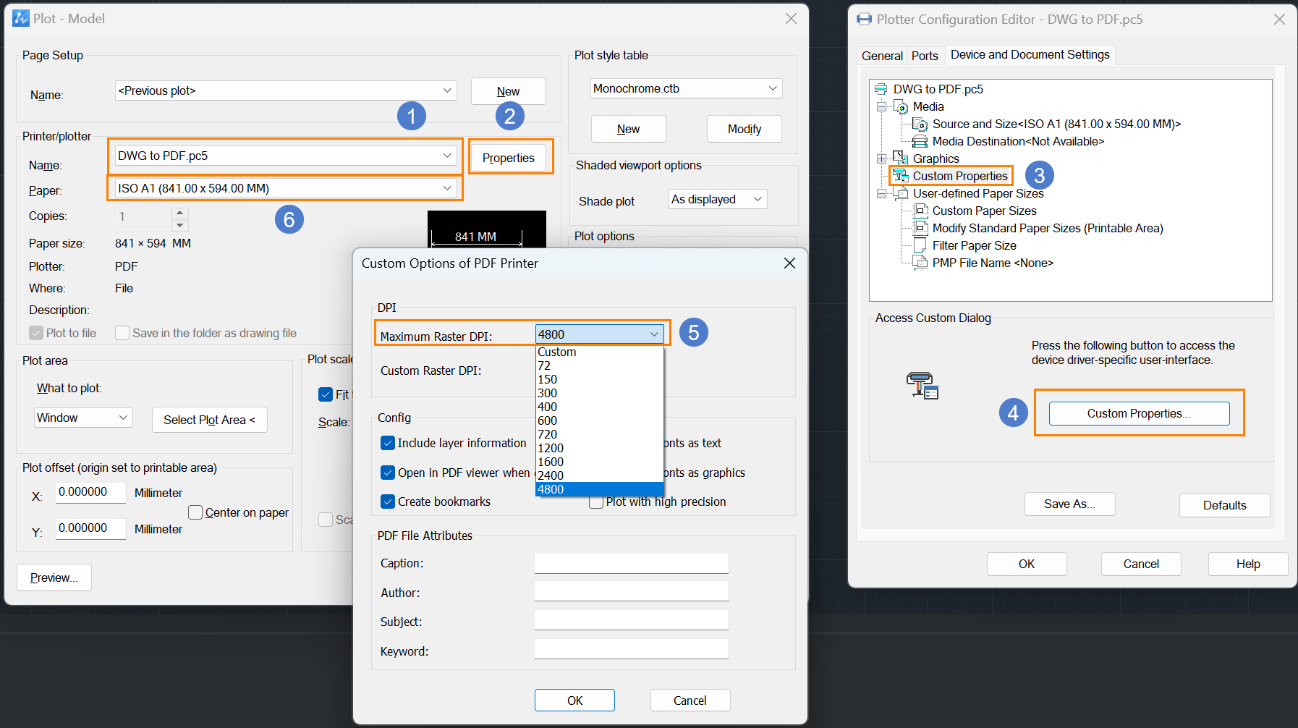Click the Help button
1298x728 pixels.
[x=1248, y=564]
